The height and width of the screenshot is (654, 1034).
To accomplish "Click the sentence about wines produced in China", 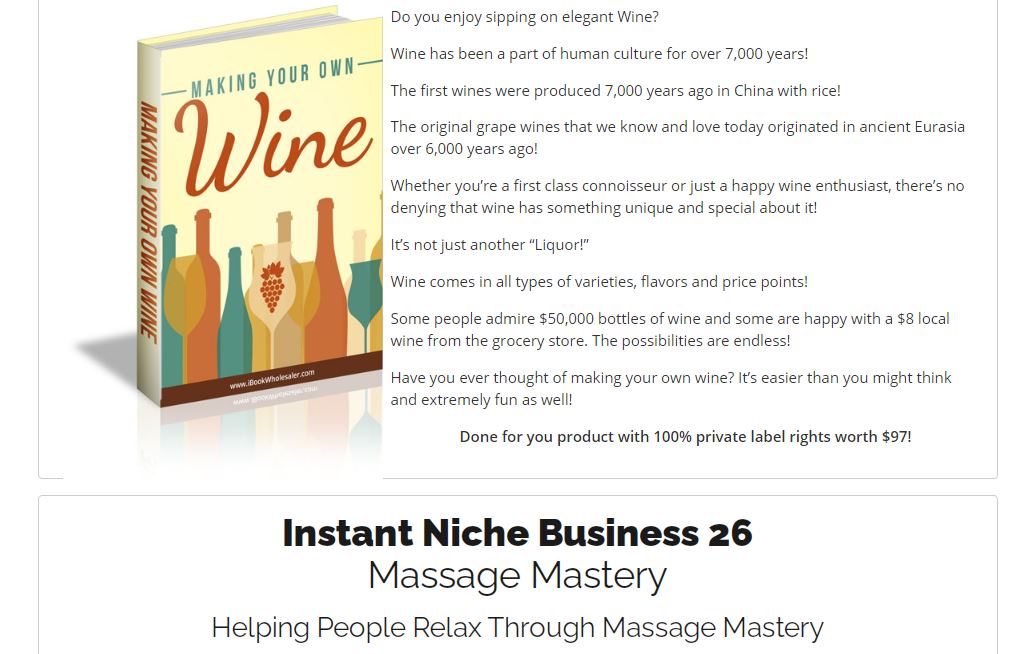I will pos(615,90).
